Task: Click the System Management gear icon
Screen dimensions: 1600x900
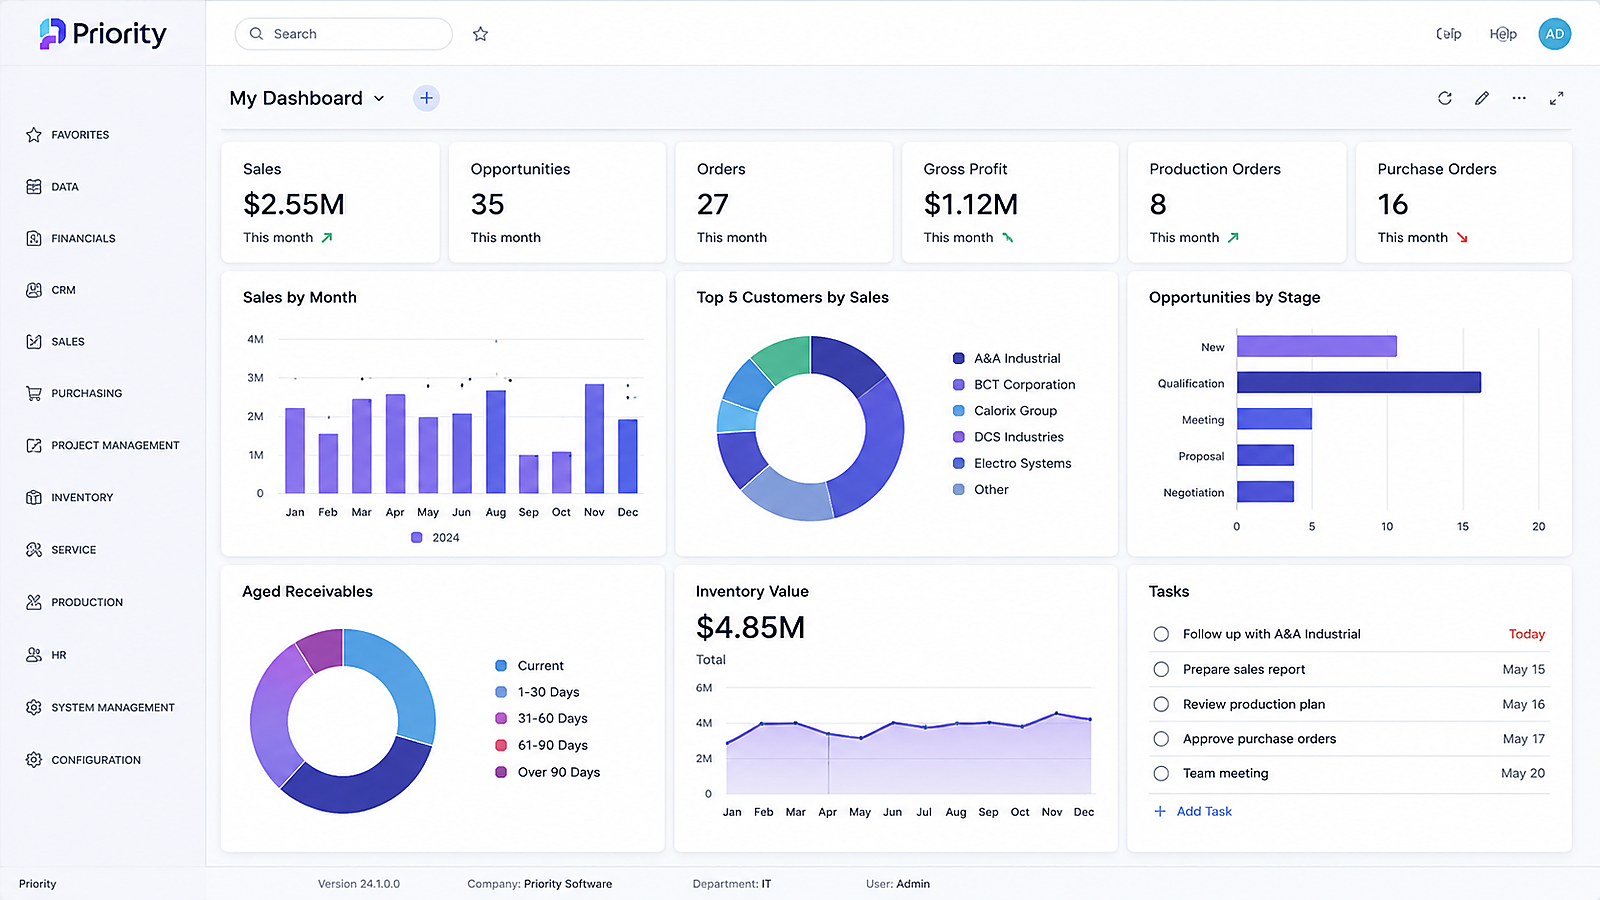Action: [34, 707]
